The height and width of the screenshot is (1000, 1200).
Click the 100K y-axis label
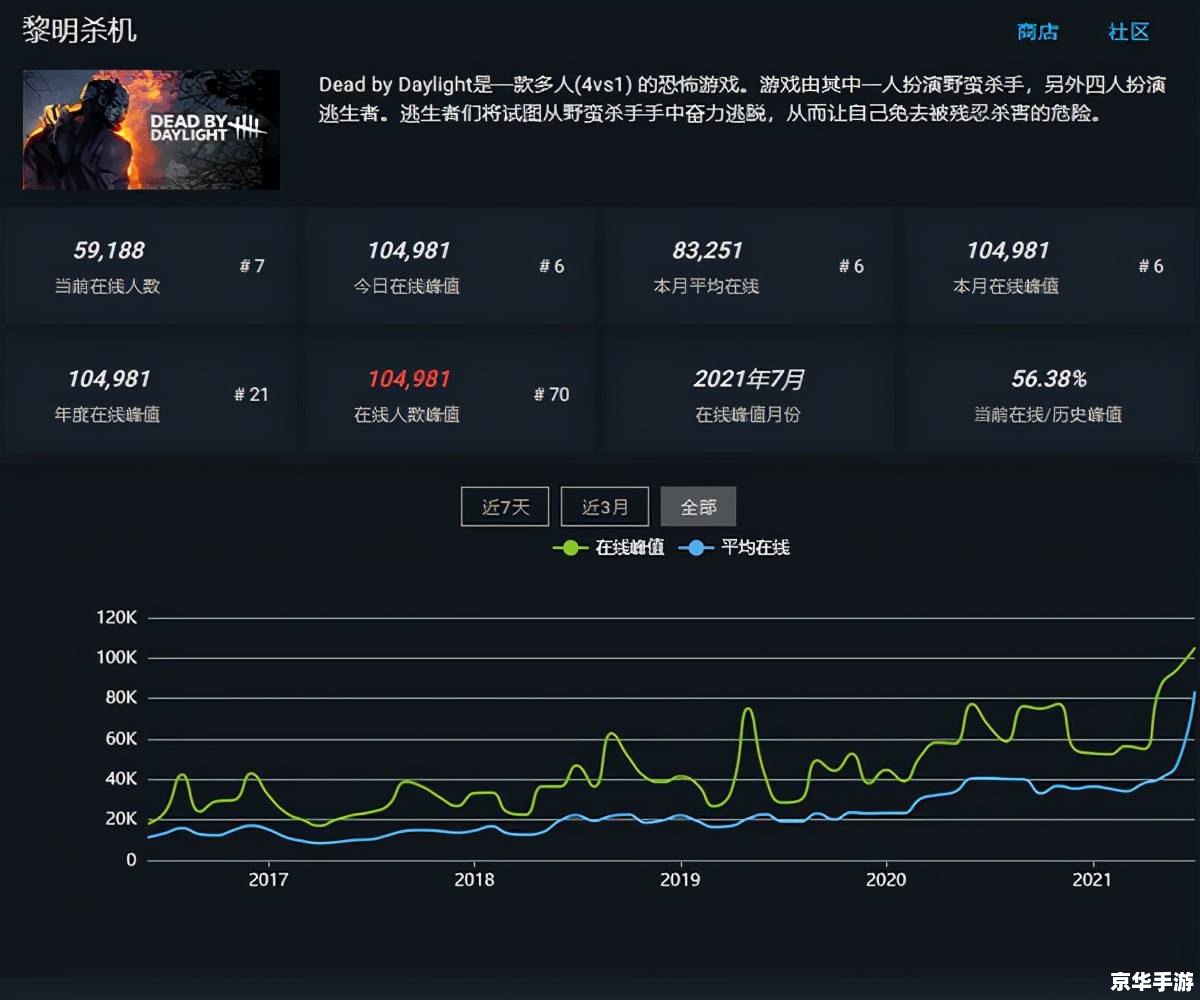point(116,658)
